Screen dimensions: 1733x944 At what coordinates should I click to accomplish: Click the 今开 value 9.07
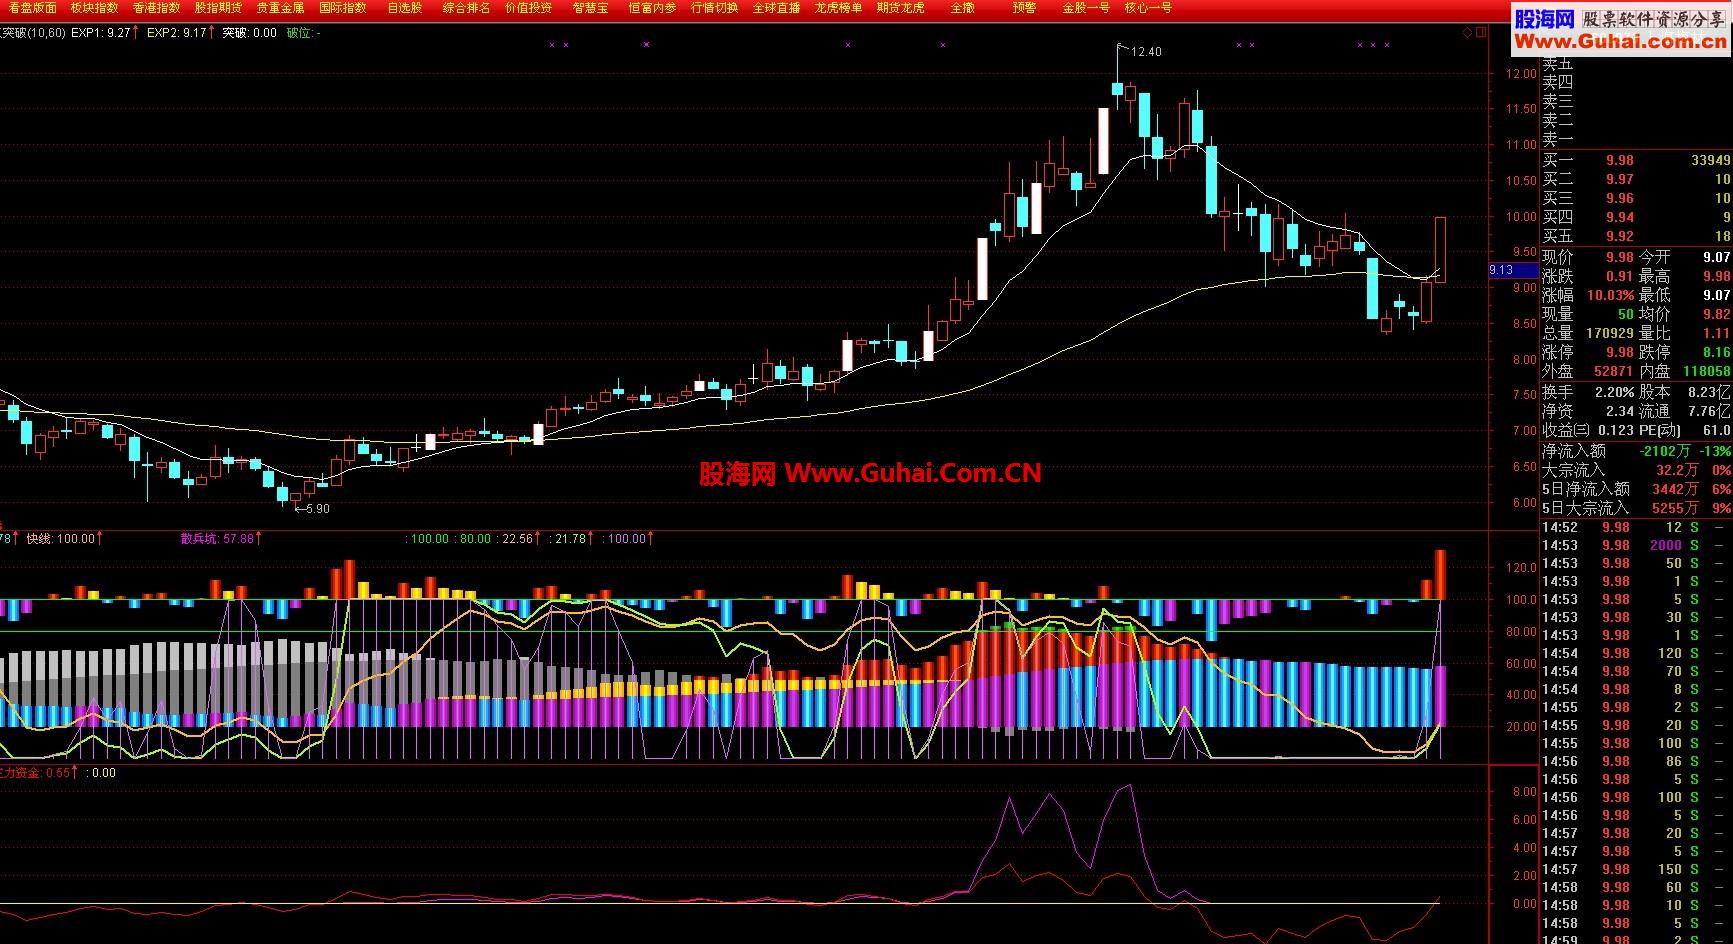coord(1716,257)
